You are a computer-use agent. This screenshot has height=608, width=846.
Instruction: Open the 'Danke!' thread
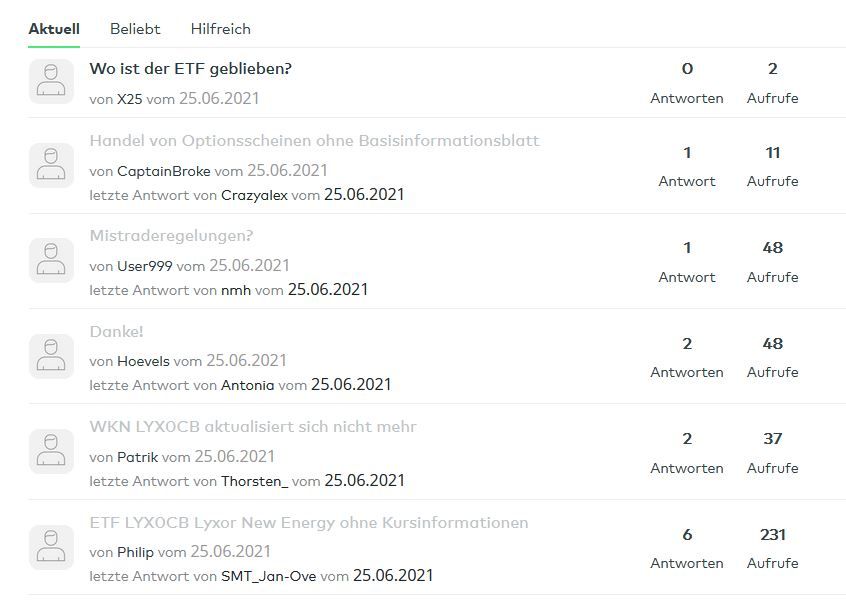tap(117, 332)
